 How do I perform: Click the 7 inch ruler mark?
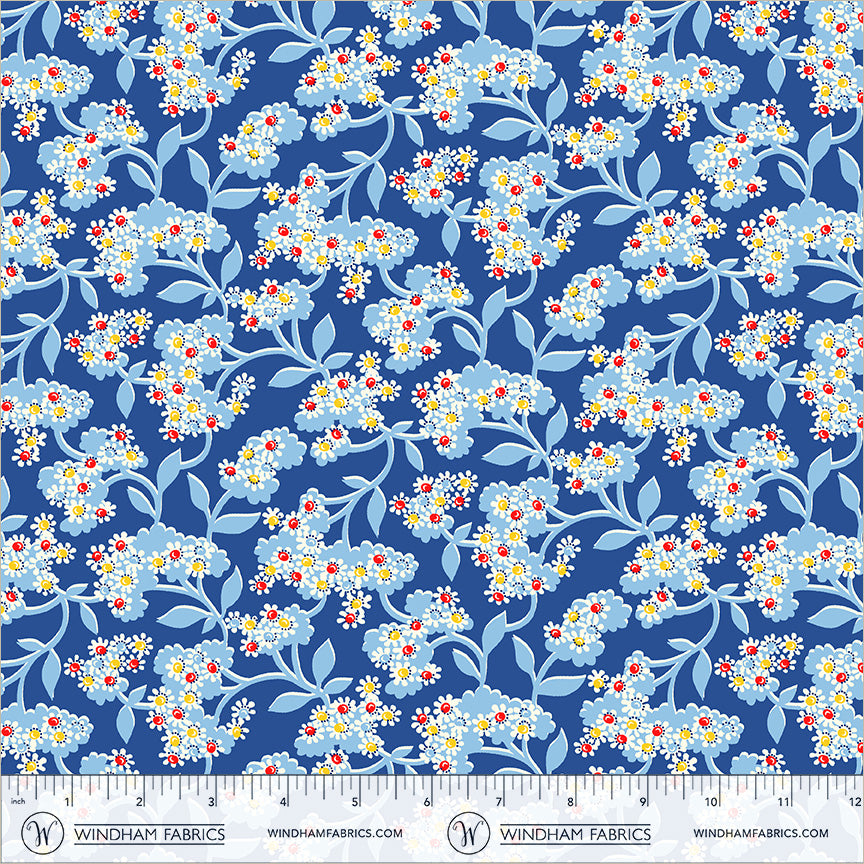(499, 801)
